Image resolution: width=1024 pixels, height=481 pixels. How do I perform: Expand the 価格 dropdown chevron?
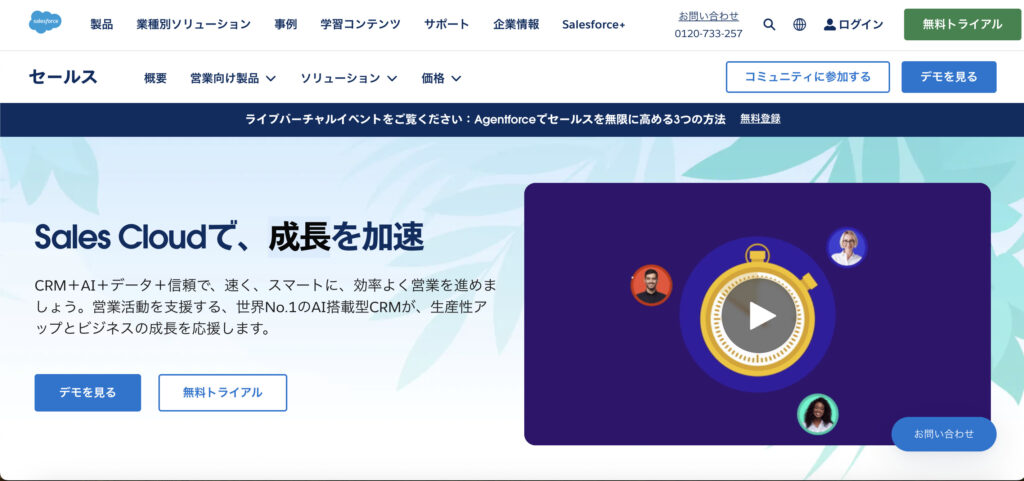coord(456,78)
